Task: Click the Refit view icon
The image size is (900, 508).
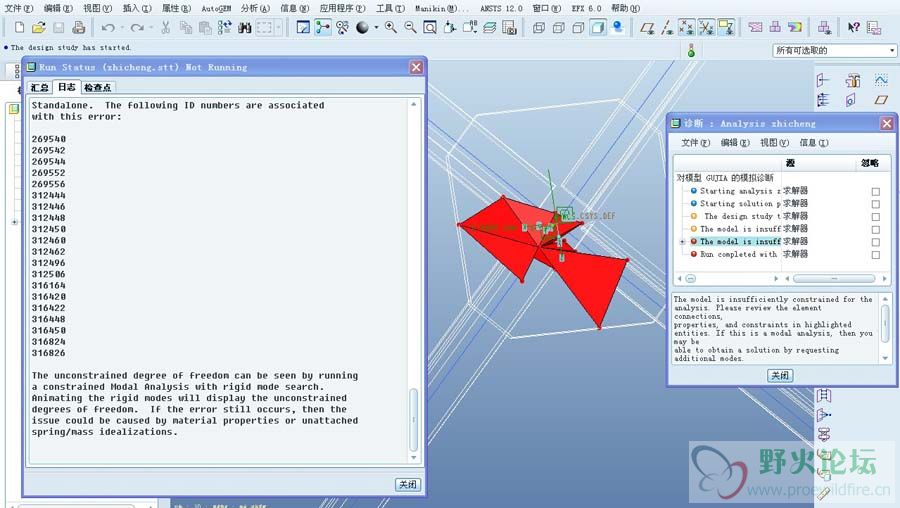Action: [x=430, y=27]
